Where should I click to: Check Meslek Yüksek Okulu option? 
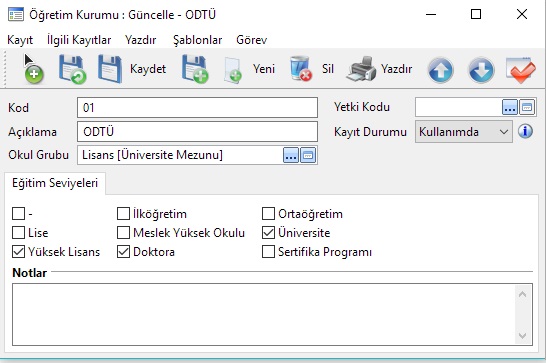123,232
